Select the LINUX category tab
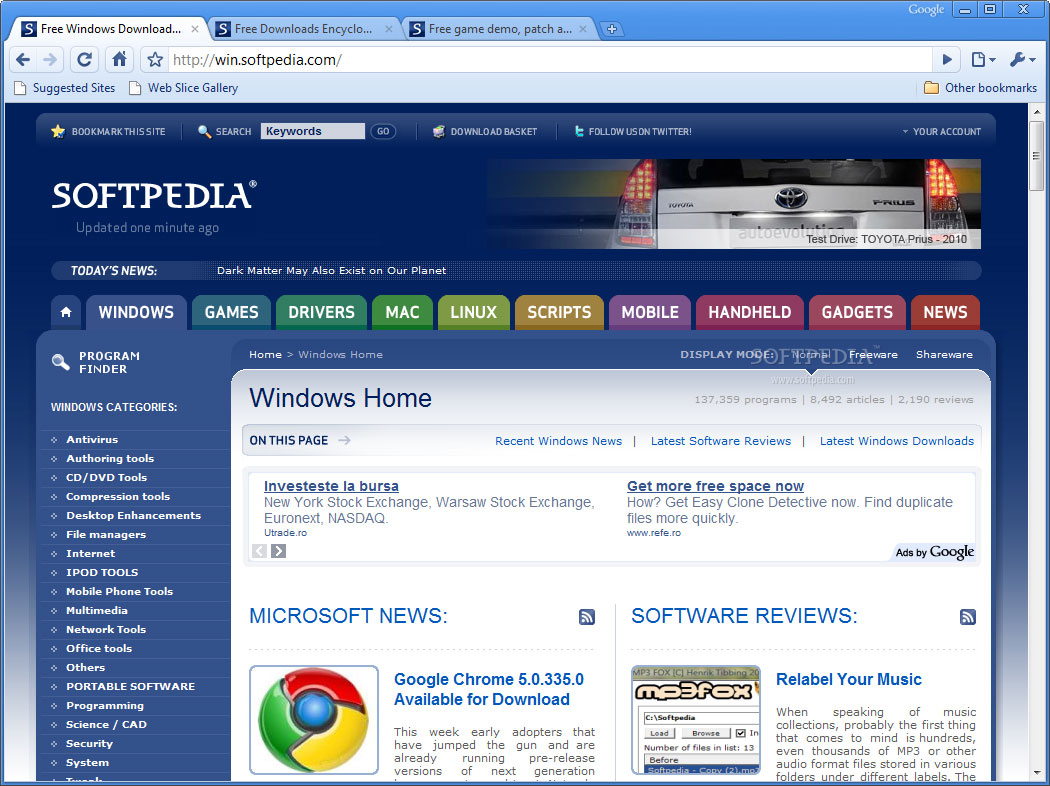Viewport: 1050px width, 786px height. pos(473,312)
